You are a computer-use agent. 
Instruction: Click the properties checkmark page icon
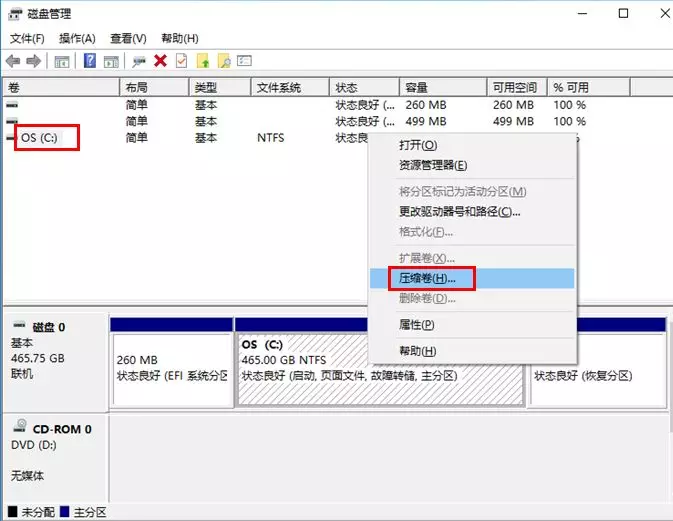click(x=182, y=61)
